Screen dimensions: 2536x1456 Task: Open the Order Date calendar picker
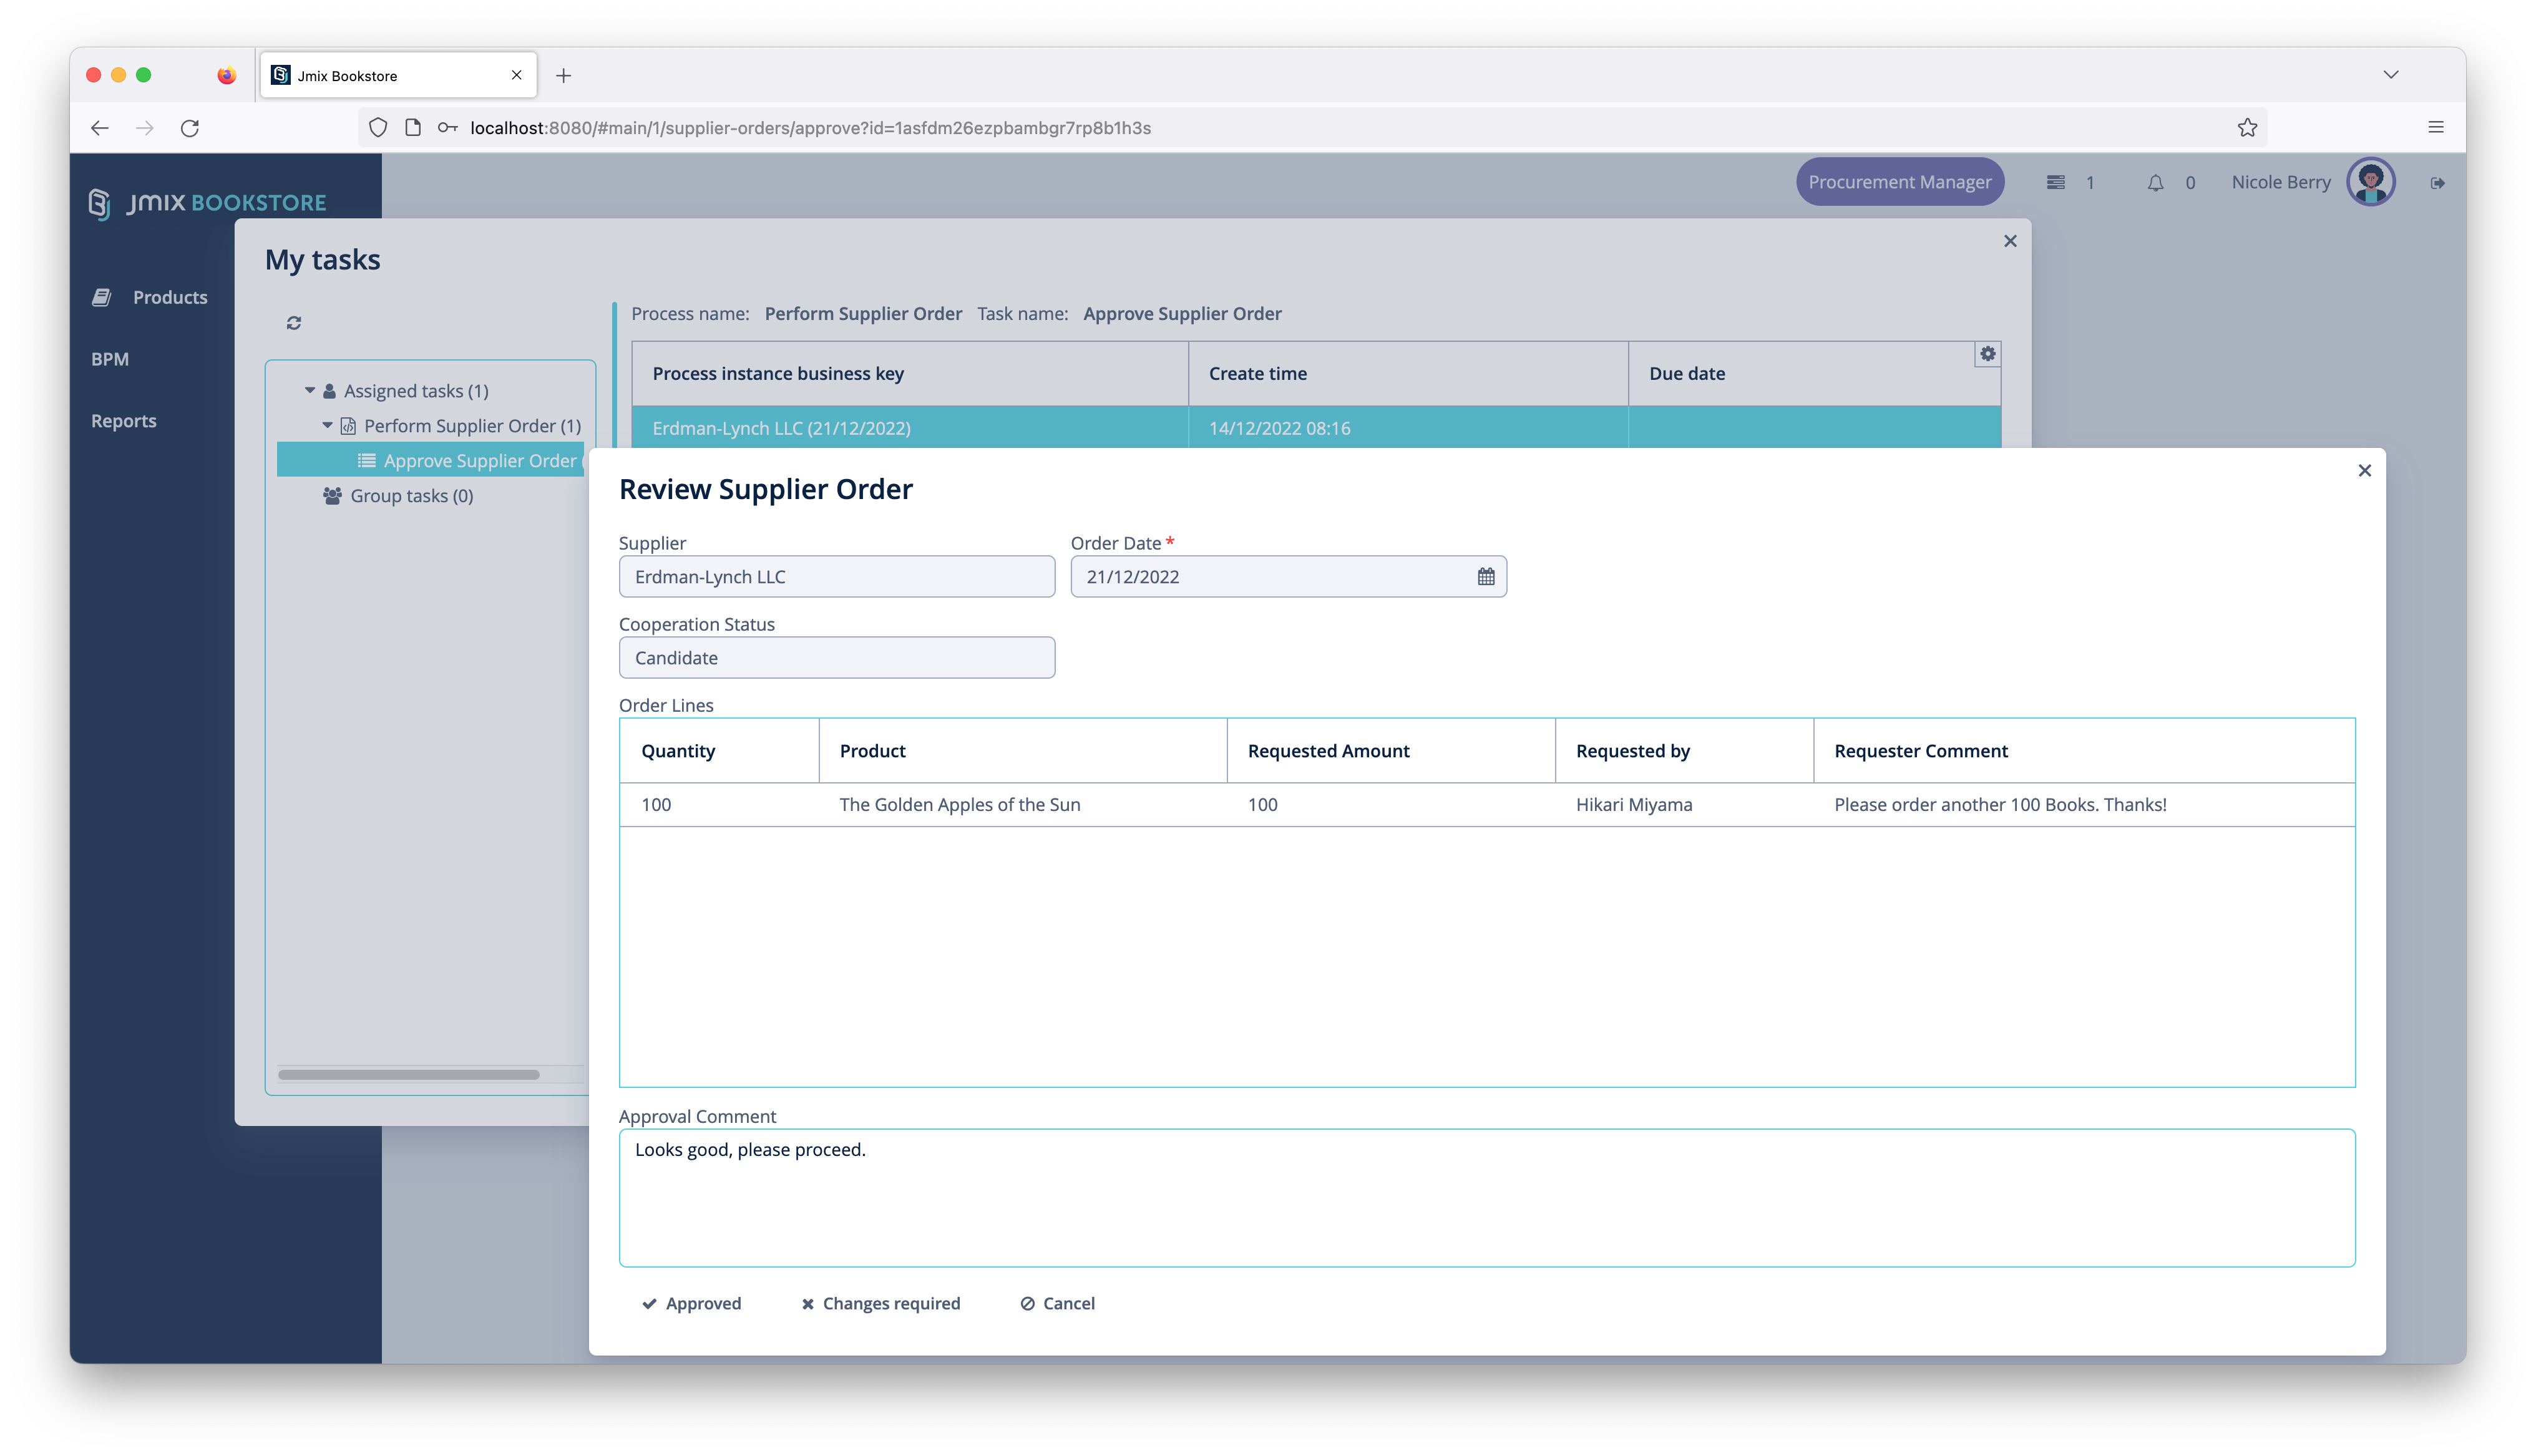1486,577
